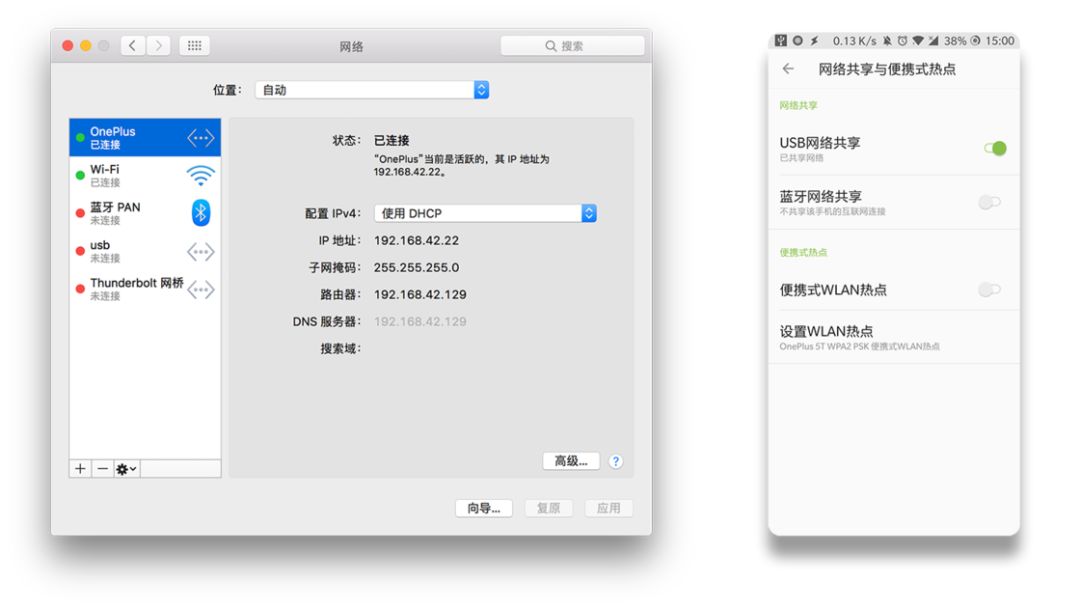Select the Thunderbolt 网桥 service
Image resolution: width=1080 pixels, height=608 pixels.
145,289
